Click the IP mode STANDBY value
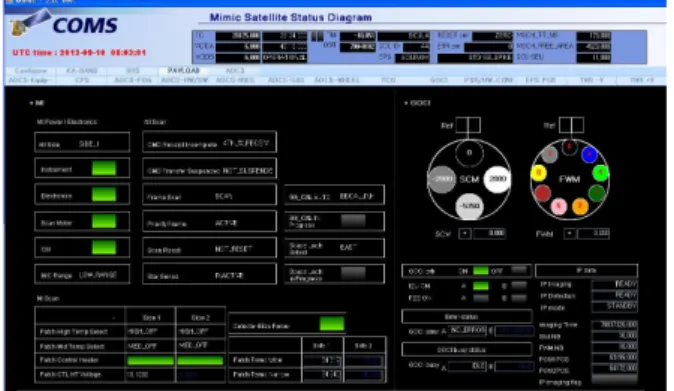The height and width of the screenshot is (391, 674). tap(615, 306)
